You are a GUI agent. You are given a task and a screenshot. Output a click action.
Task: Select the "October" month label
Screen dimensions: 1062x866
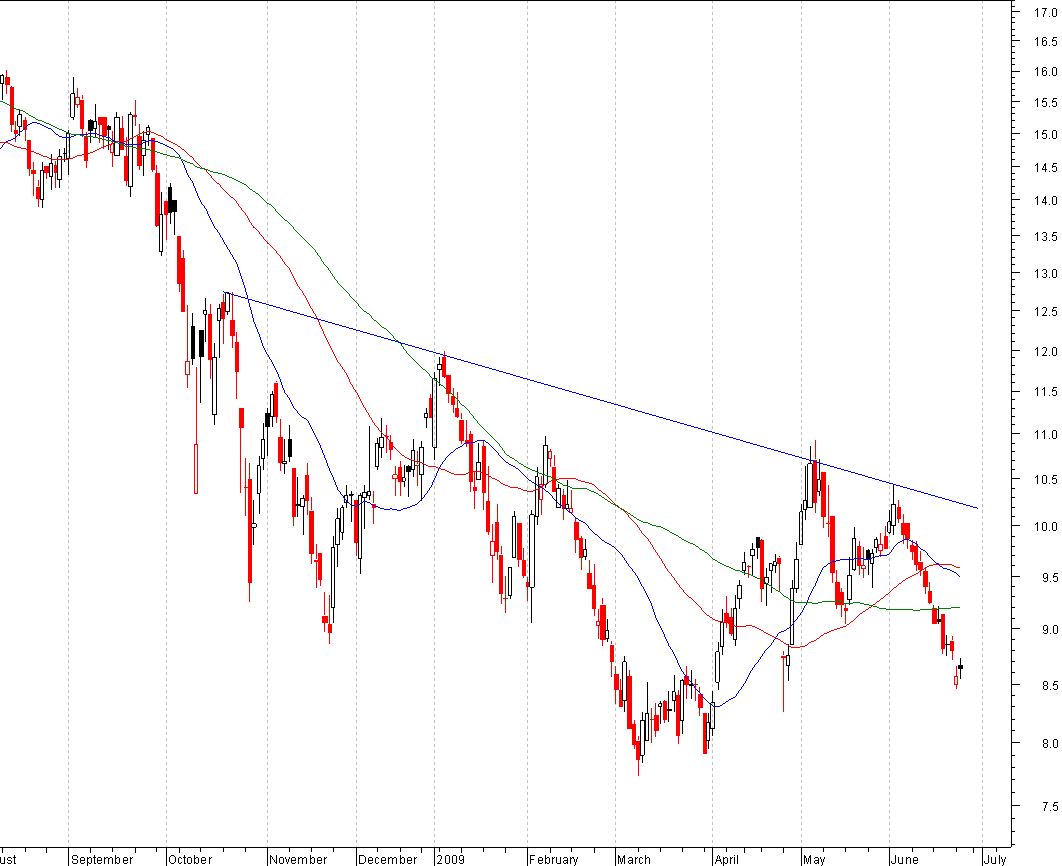(190, 859)
